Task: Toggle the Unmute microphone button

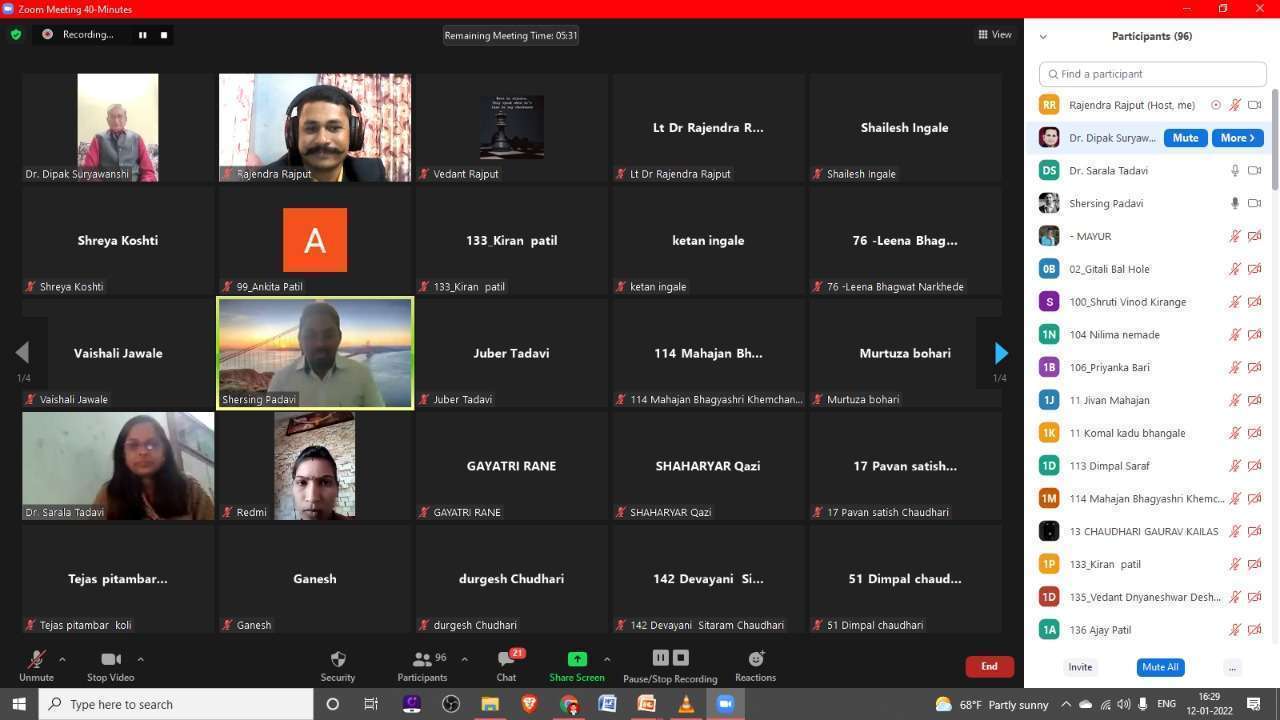Action: pos(36,660)
